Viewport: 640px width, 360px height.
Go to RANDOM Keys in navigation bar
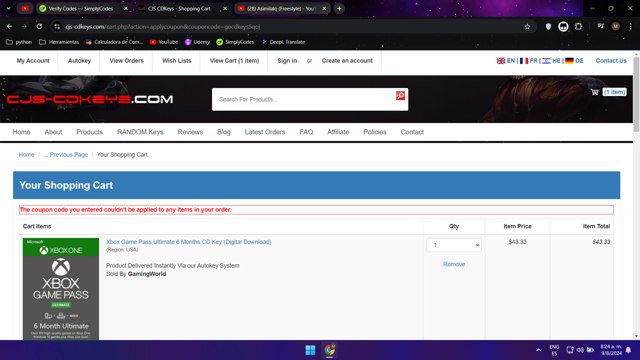pyautogui.click(x=140, y=132)
